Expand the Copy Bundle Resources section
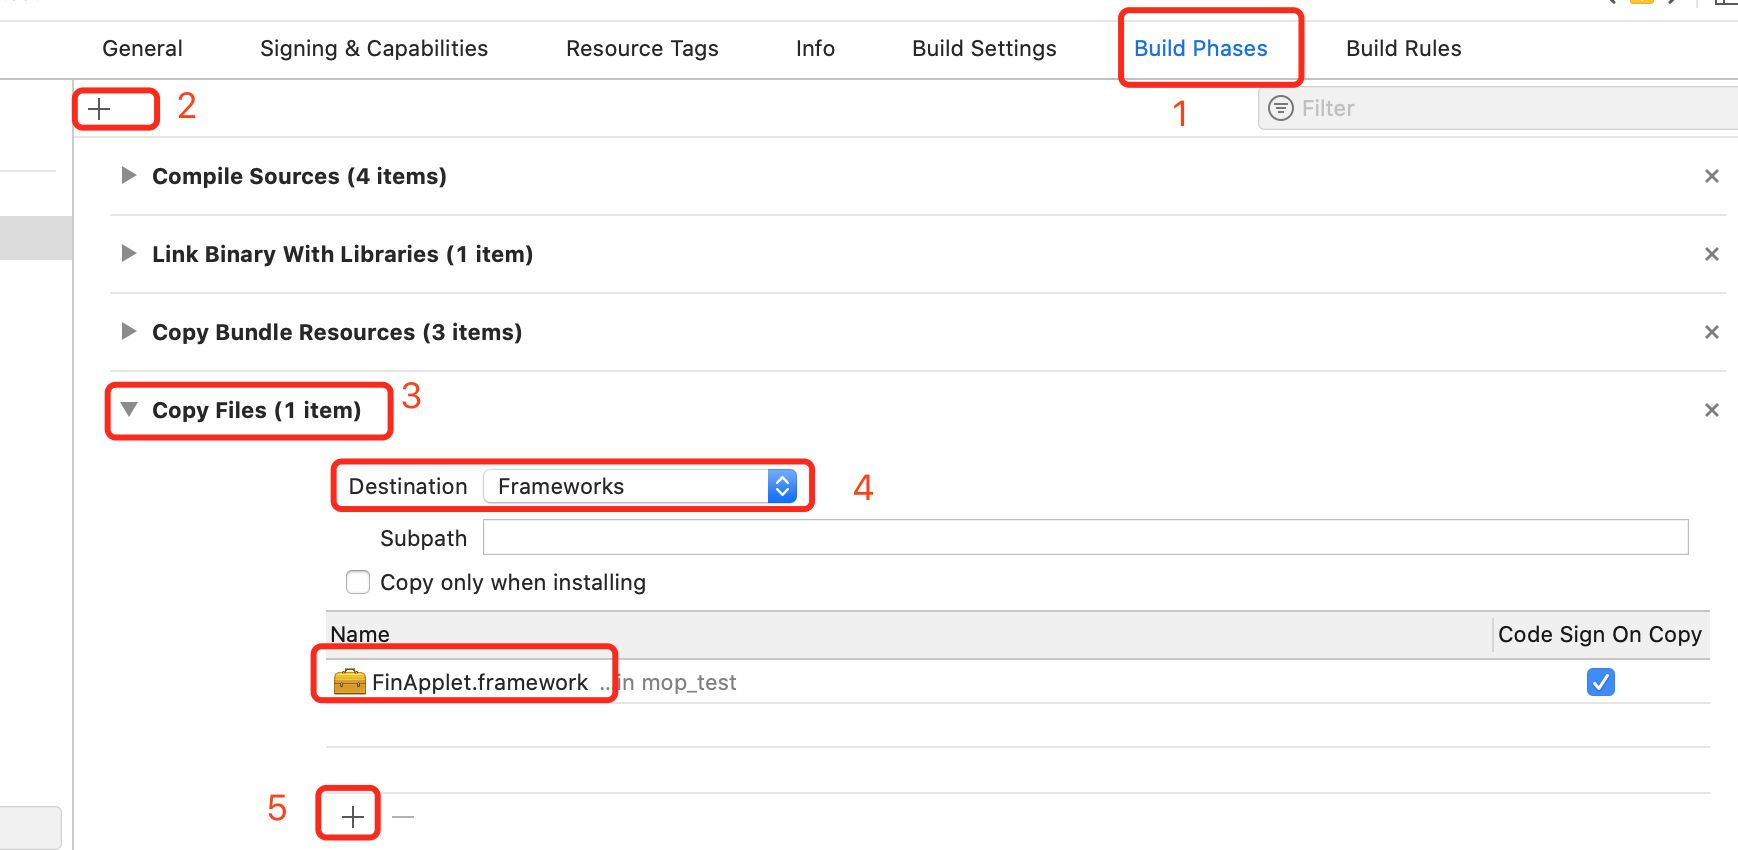Image resolution: width=1738 pixels, height=850 pixels. coord(128,332)
